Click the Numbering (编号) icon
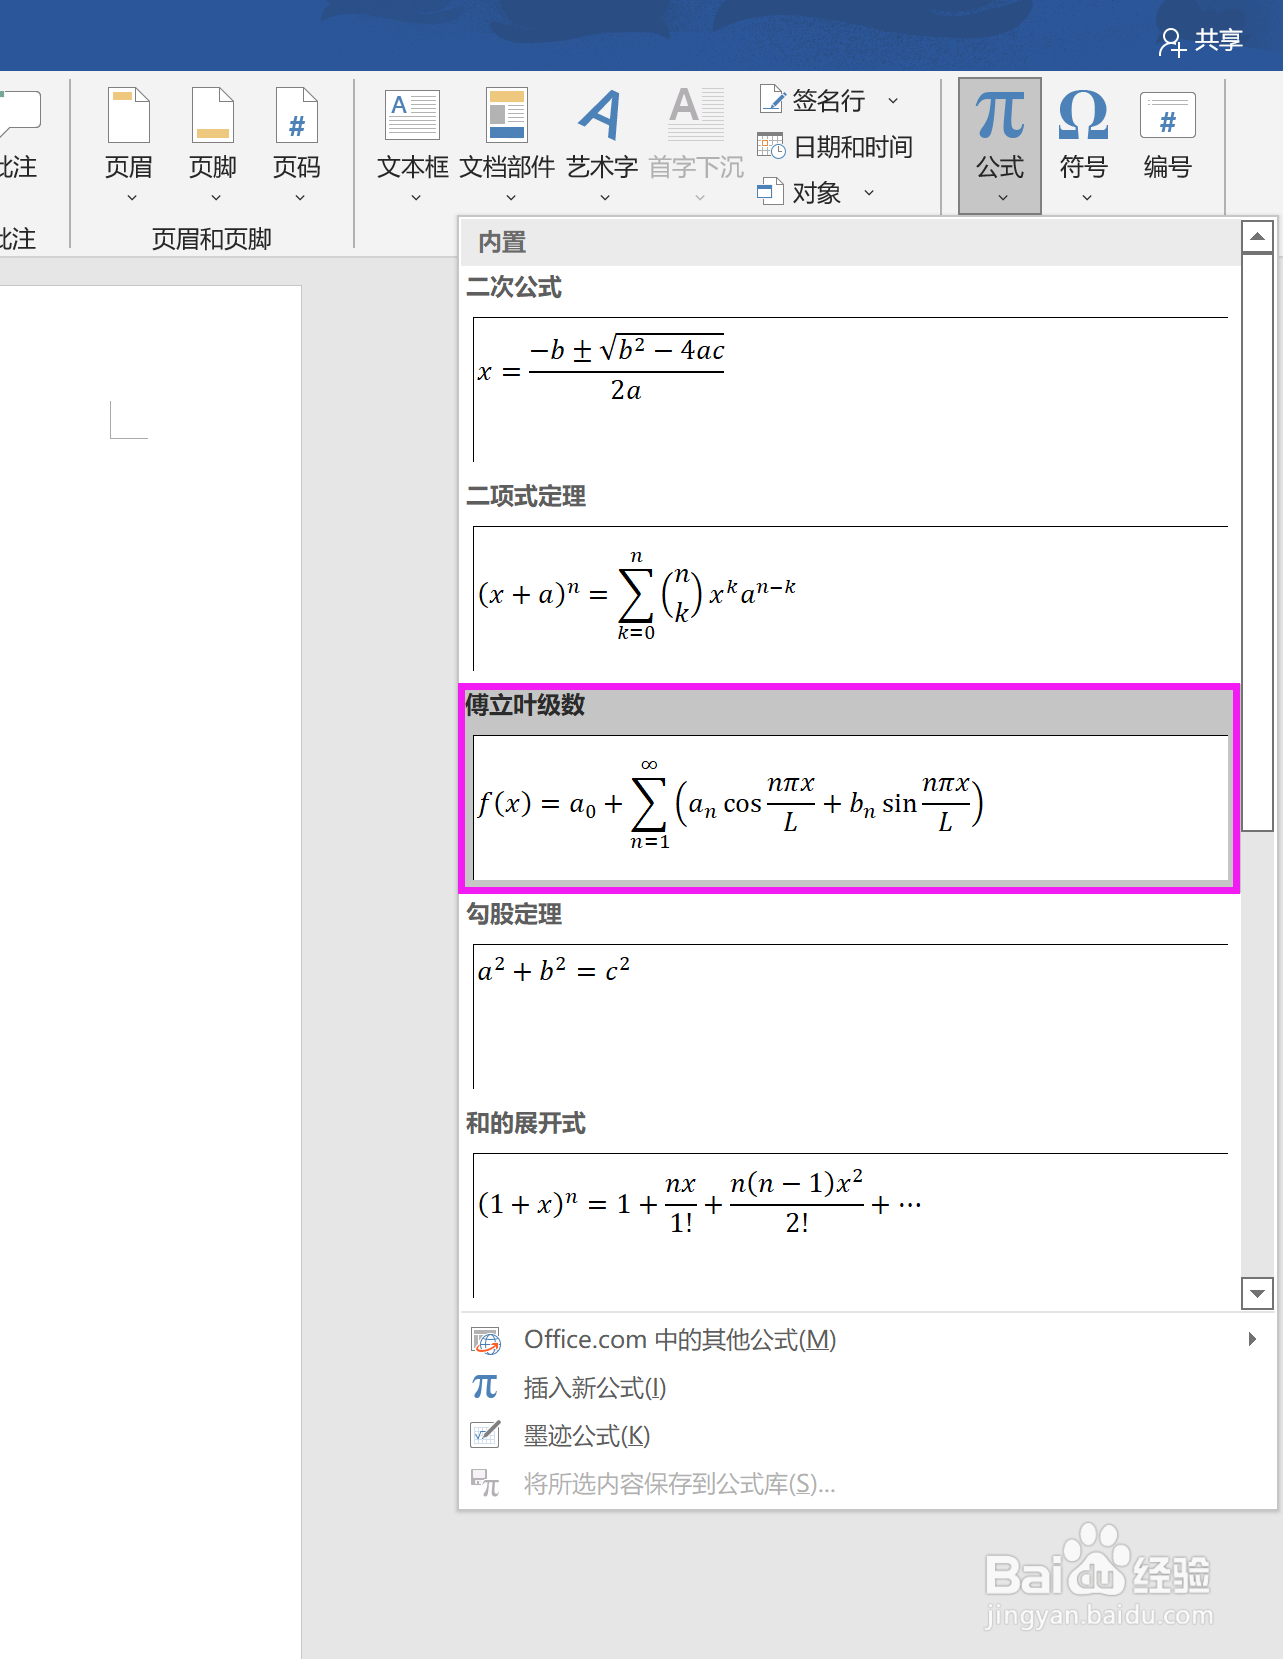The image size is (1283, 1659). click(x=1167, y=116)
